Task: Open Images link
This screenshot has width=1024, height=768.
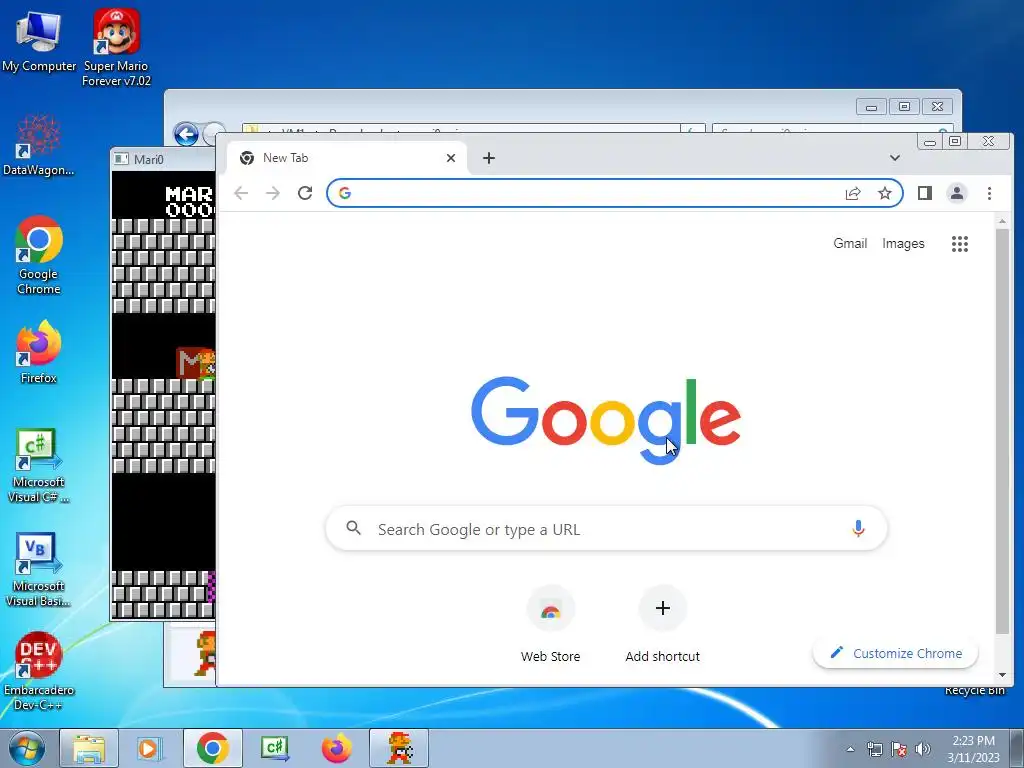Action: click(x=903, y=244)
